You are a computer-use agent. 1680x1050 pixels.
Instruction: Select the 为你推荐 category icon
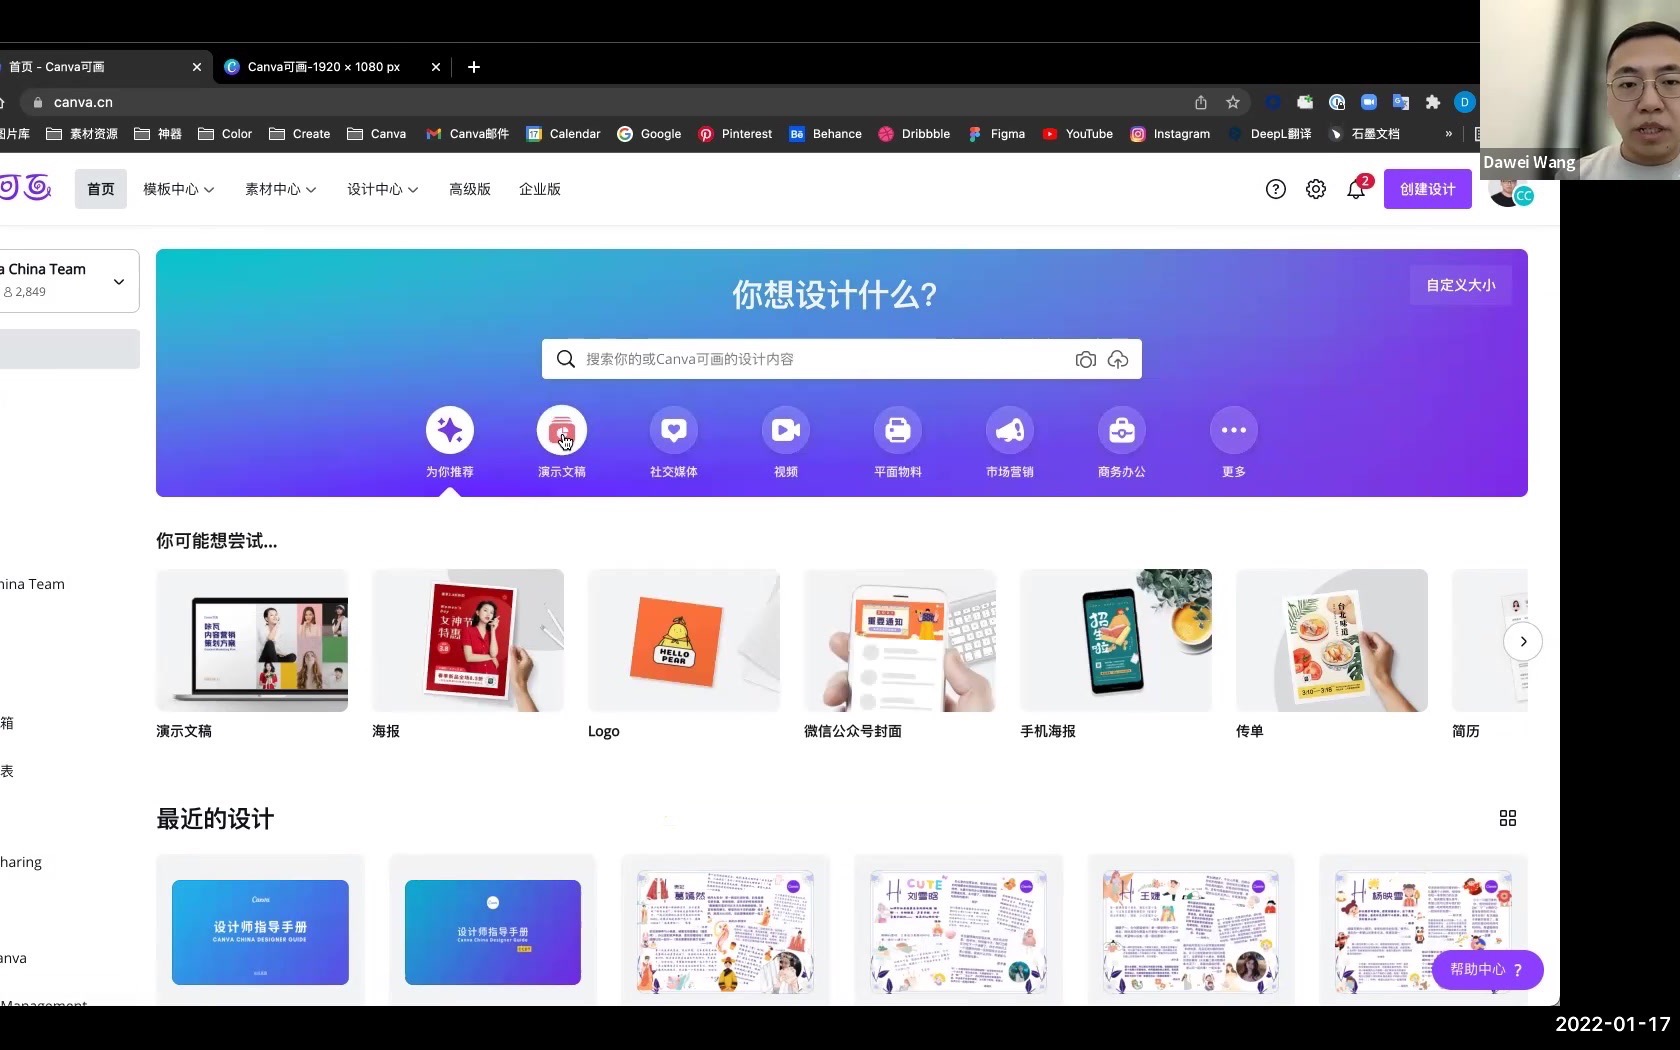(450, 430)
